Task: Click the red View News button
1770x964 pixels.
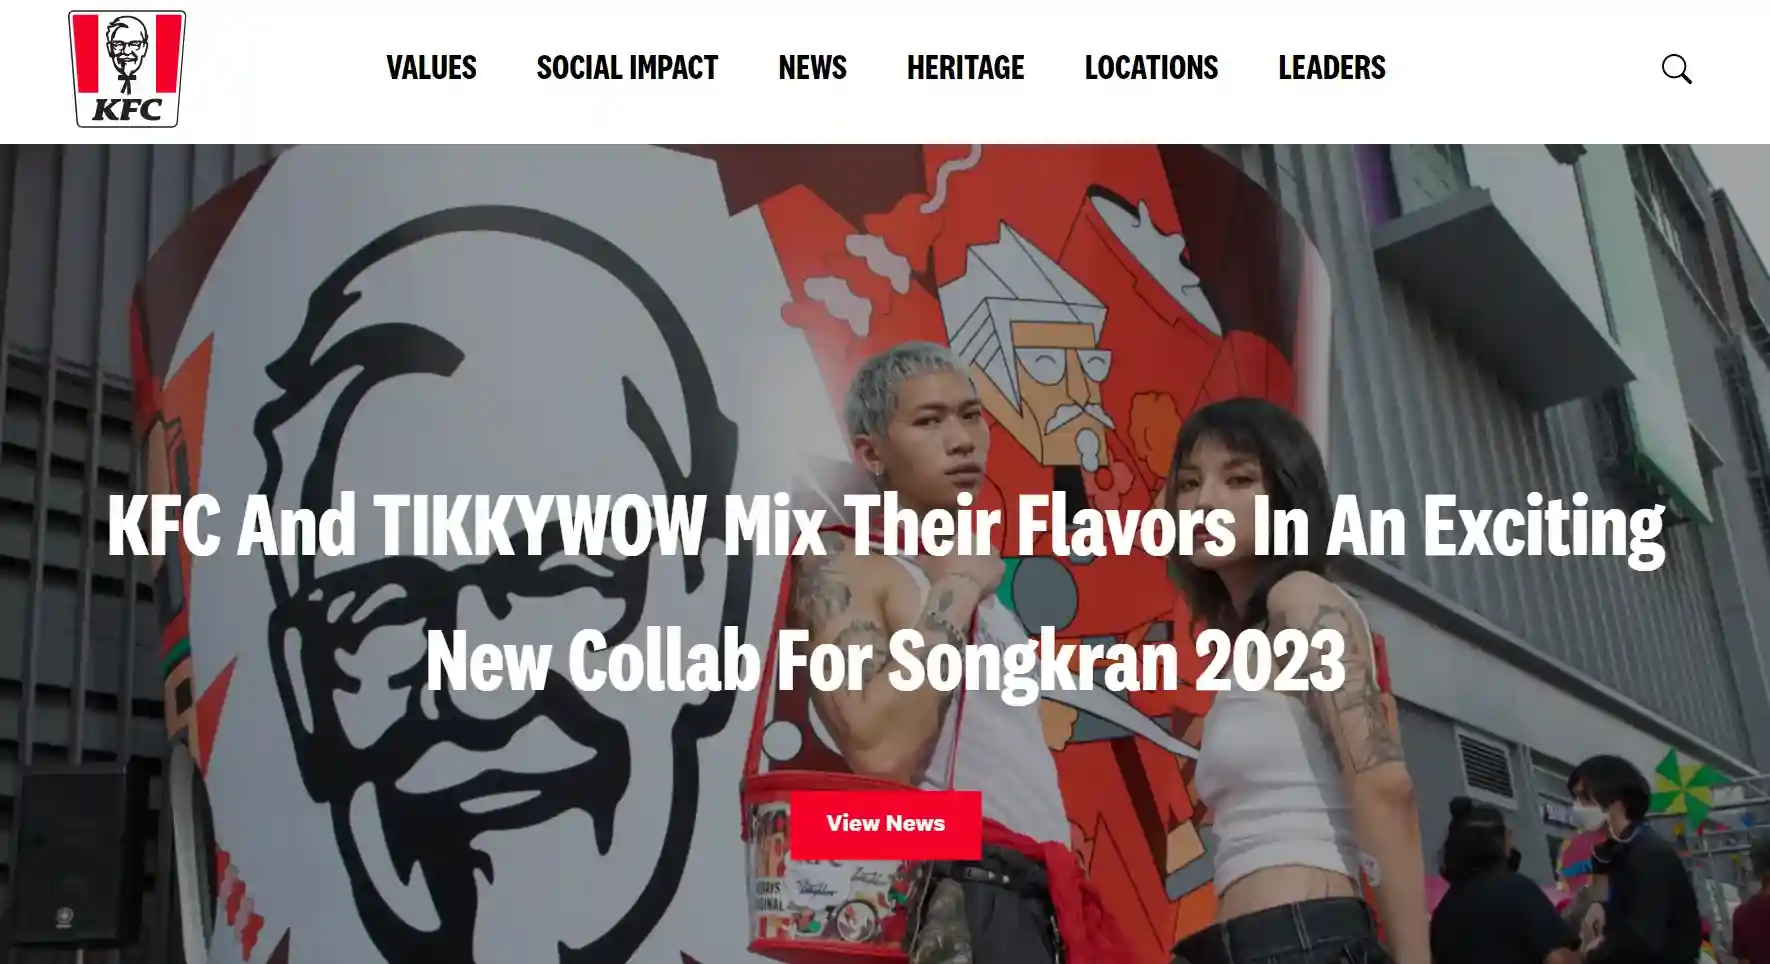Action: [885, 824]
